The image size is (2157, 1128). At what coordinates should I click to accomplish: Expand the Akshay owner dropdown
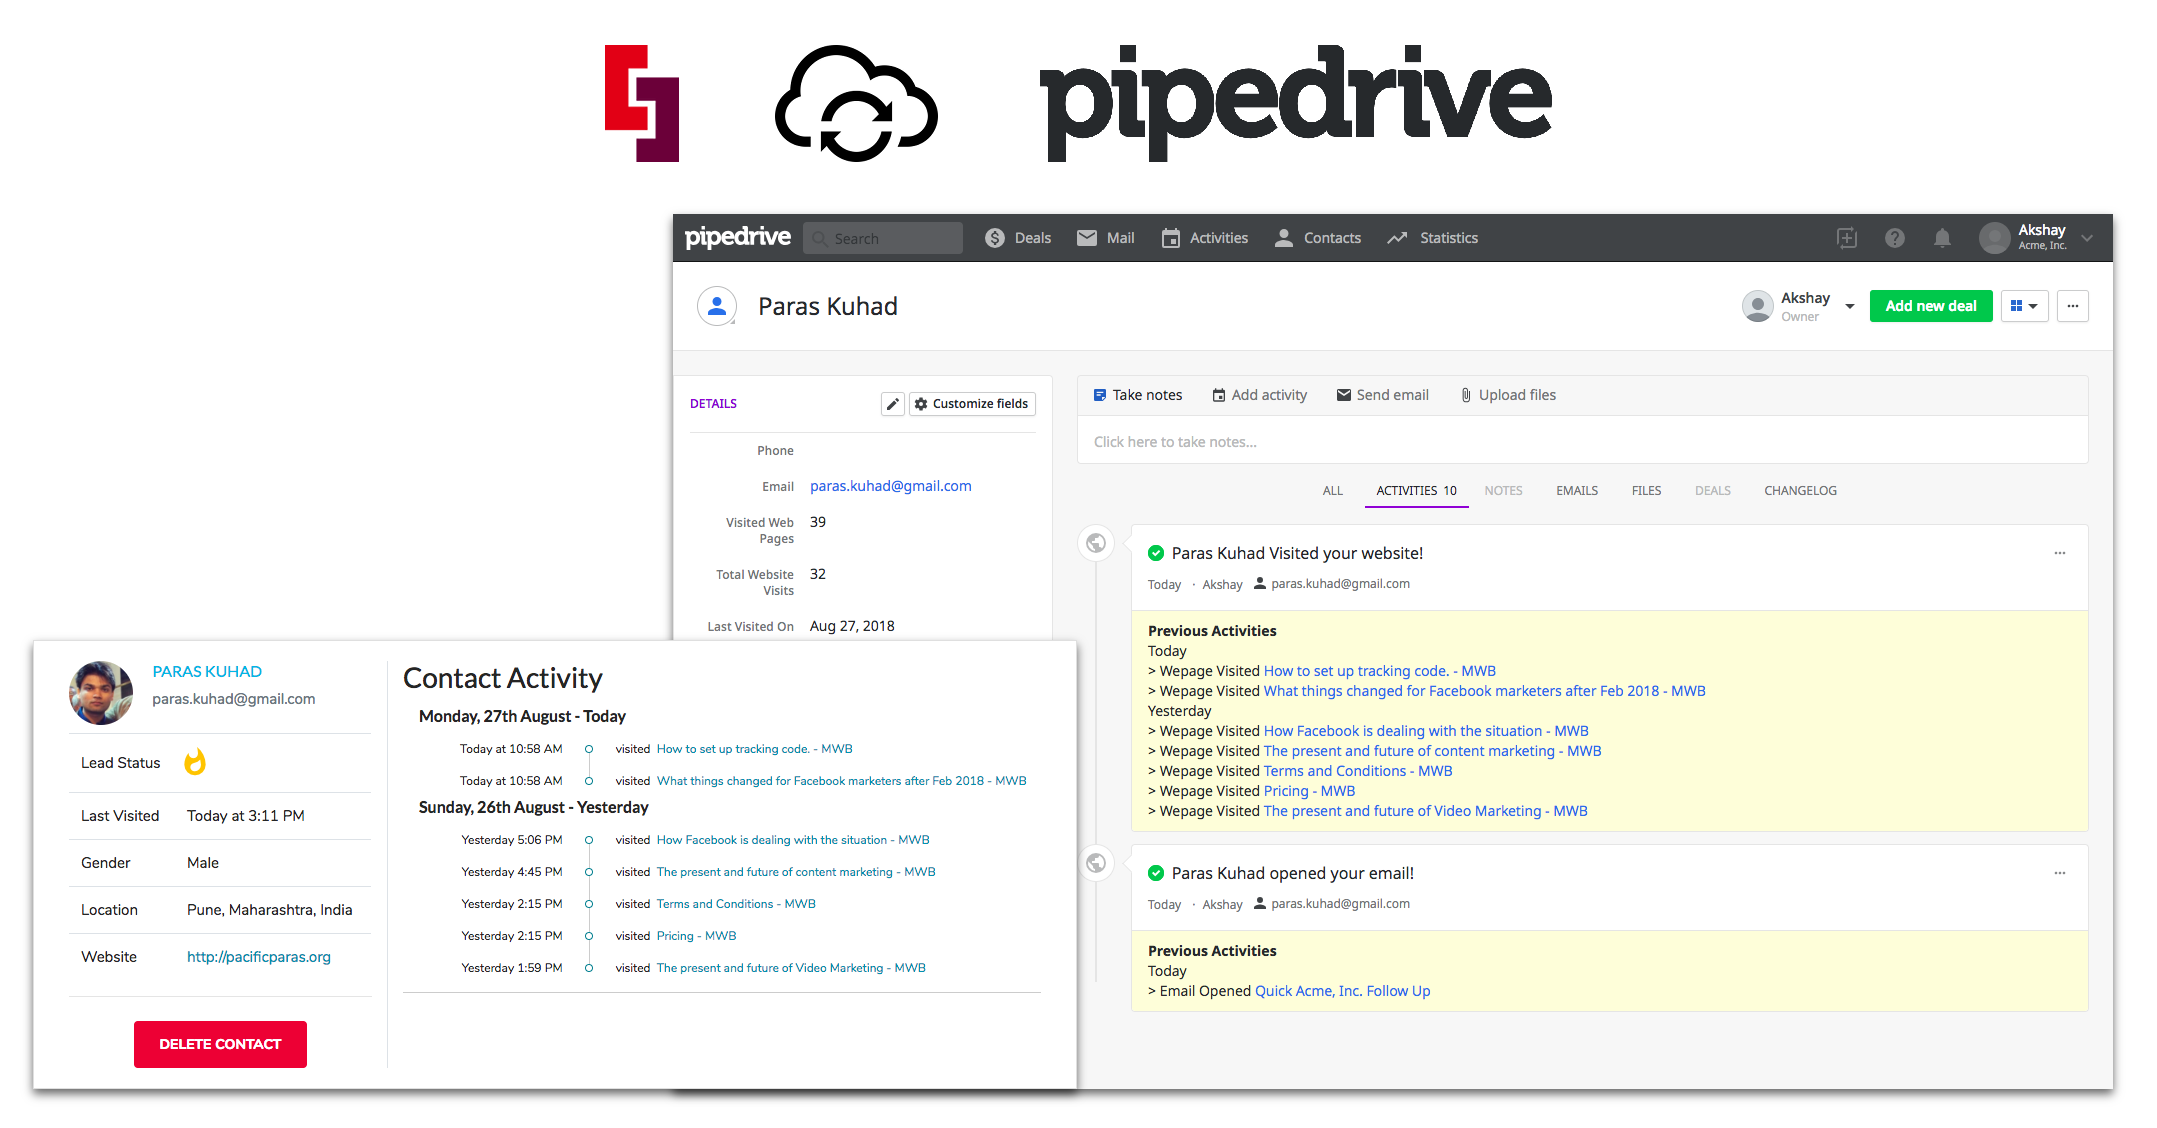pyautogui.click(x=1849, y=306)
